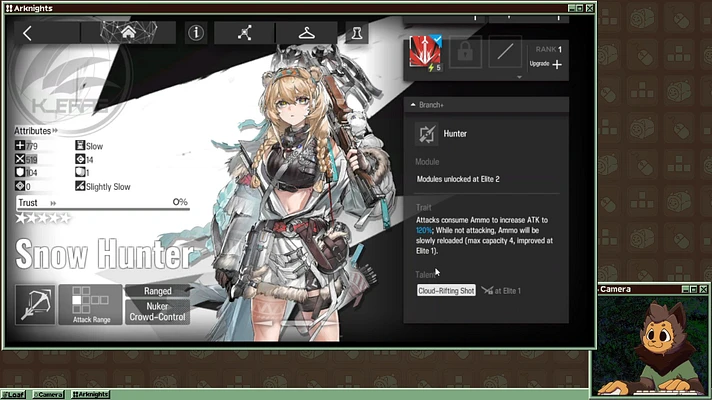712x400 pixels.
Task: Switch to Camera in the taskbar
Action: pos(49,395)
